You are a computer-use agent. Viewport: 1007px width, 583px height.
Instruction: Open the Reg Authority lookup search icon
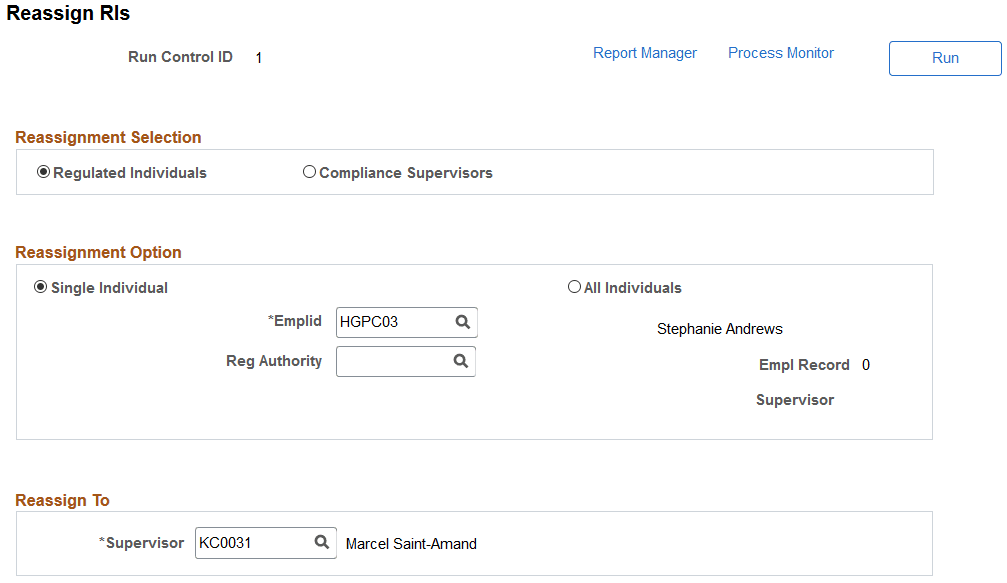(460, 361)
